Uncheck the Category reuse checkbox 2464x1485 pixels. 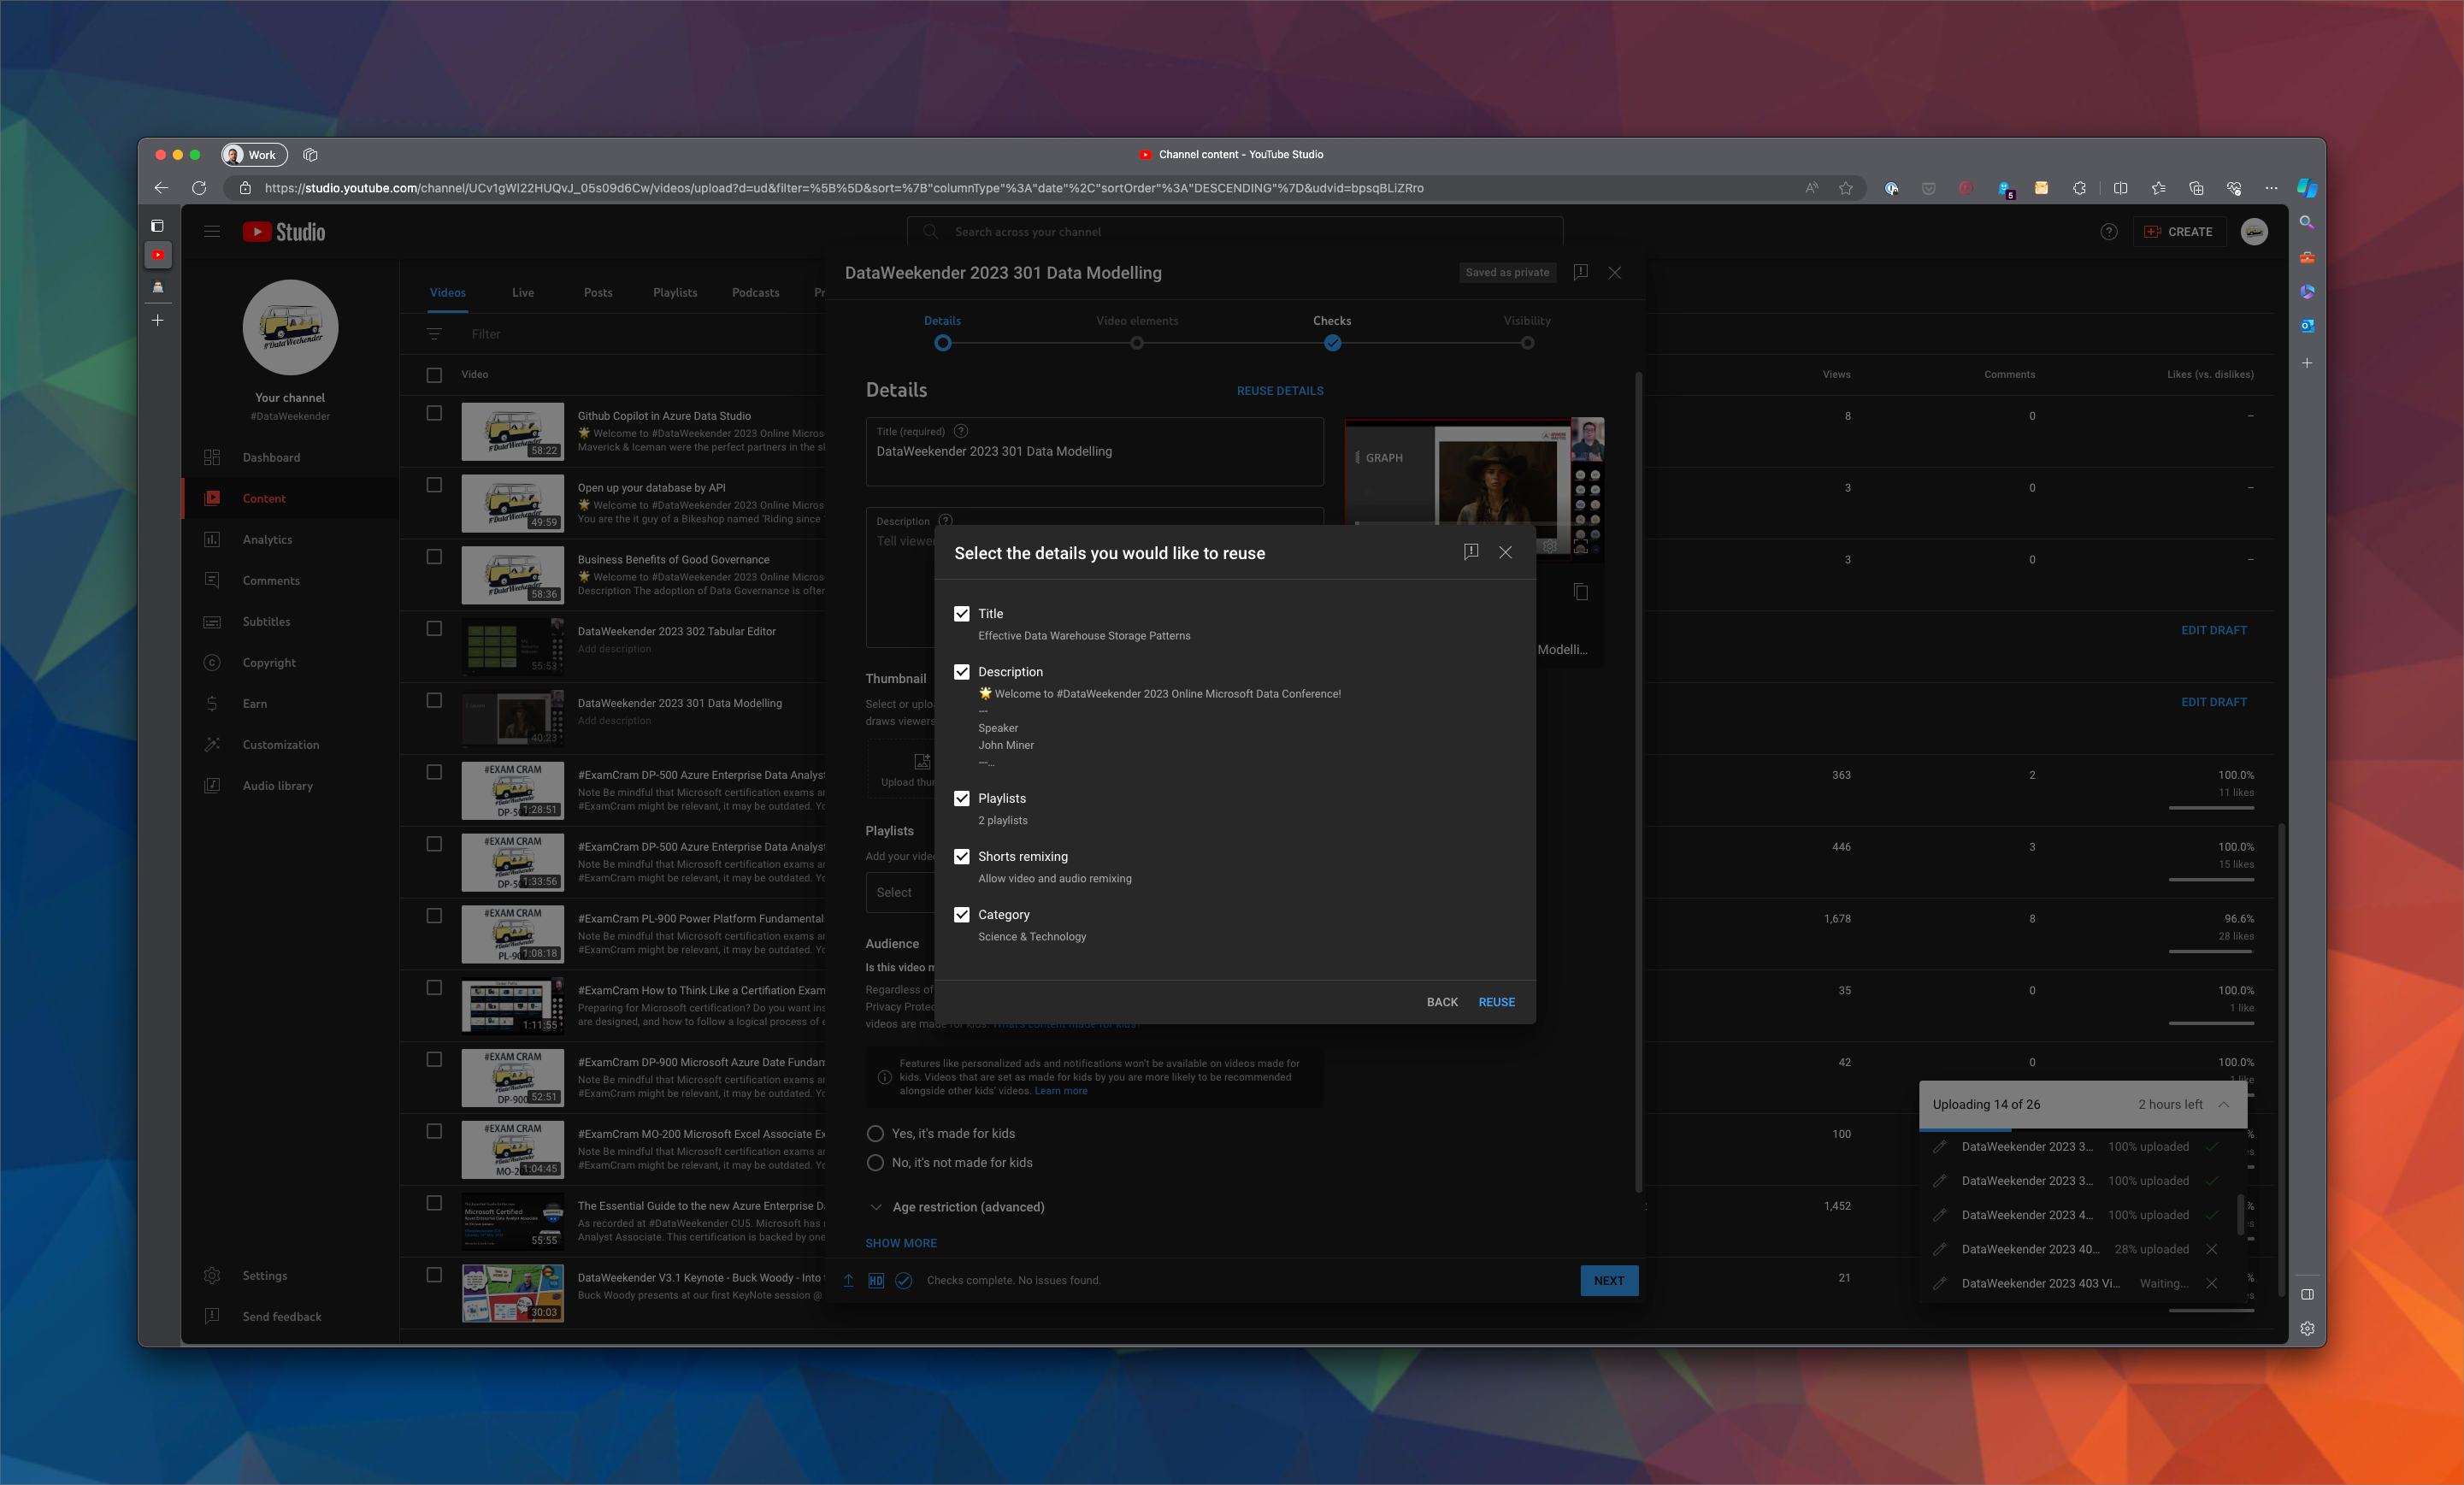(962, 915)
